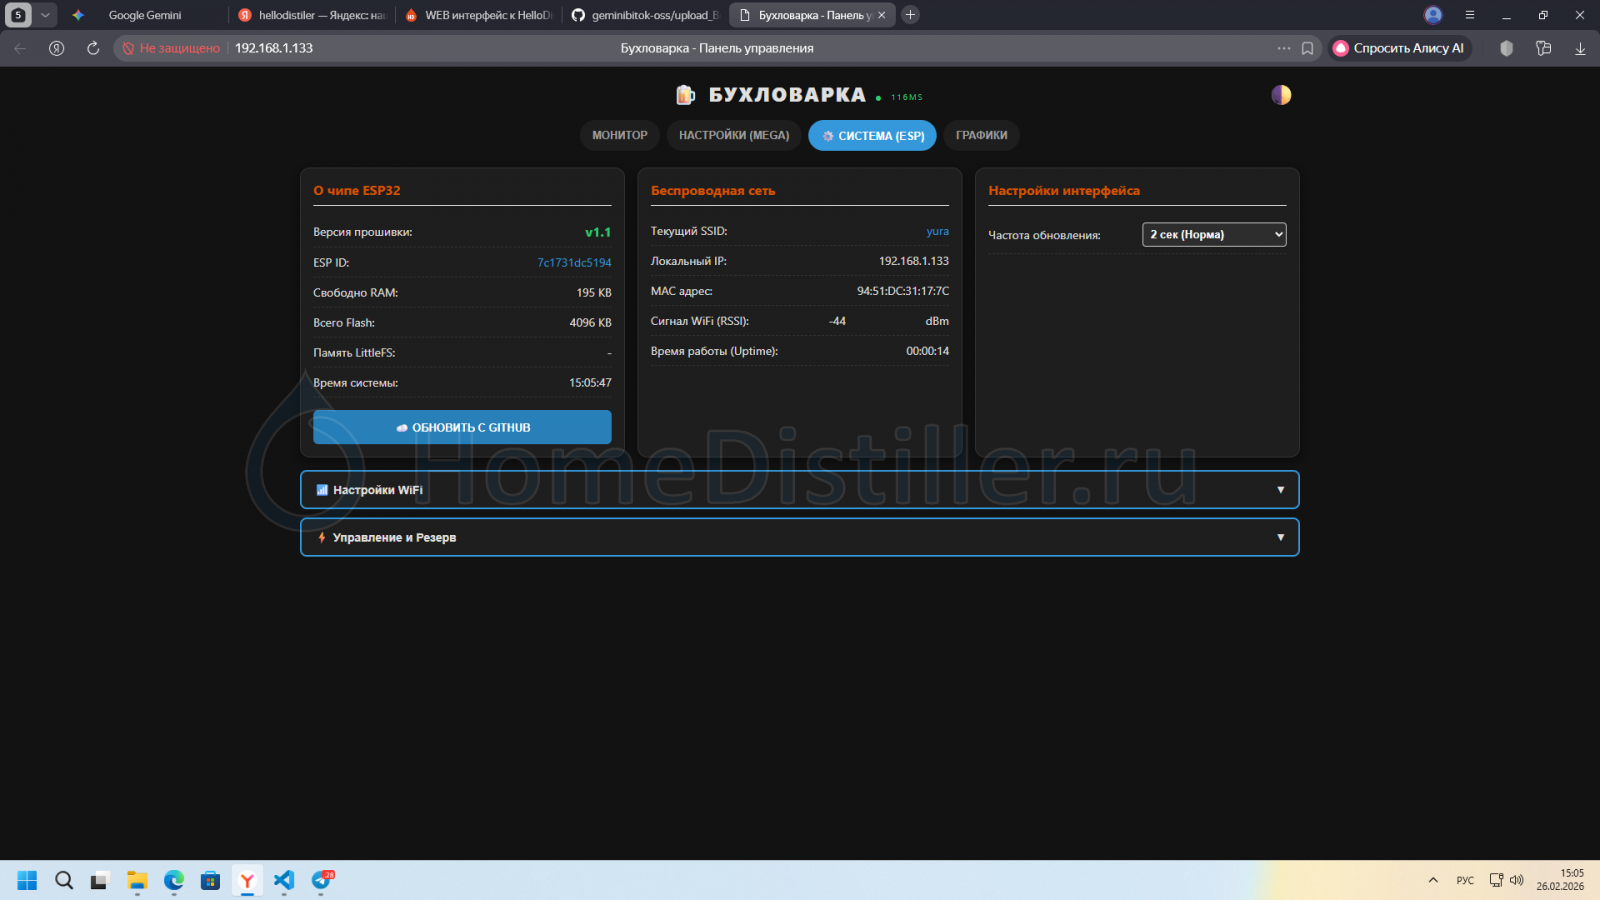This screenshot has height=900, width=1600.
Task: Open the Графики tab
Action: tap(981, 135)
